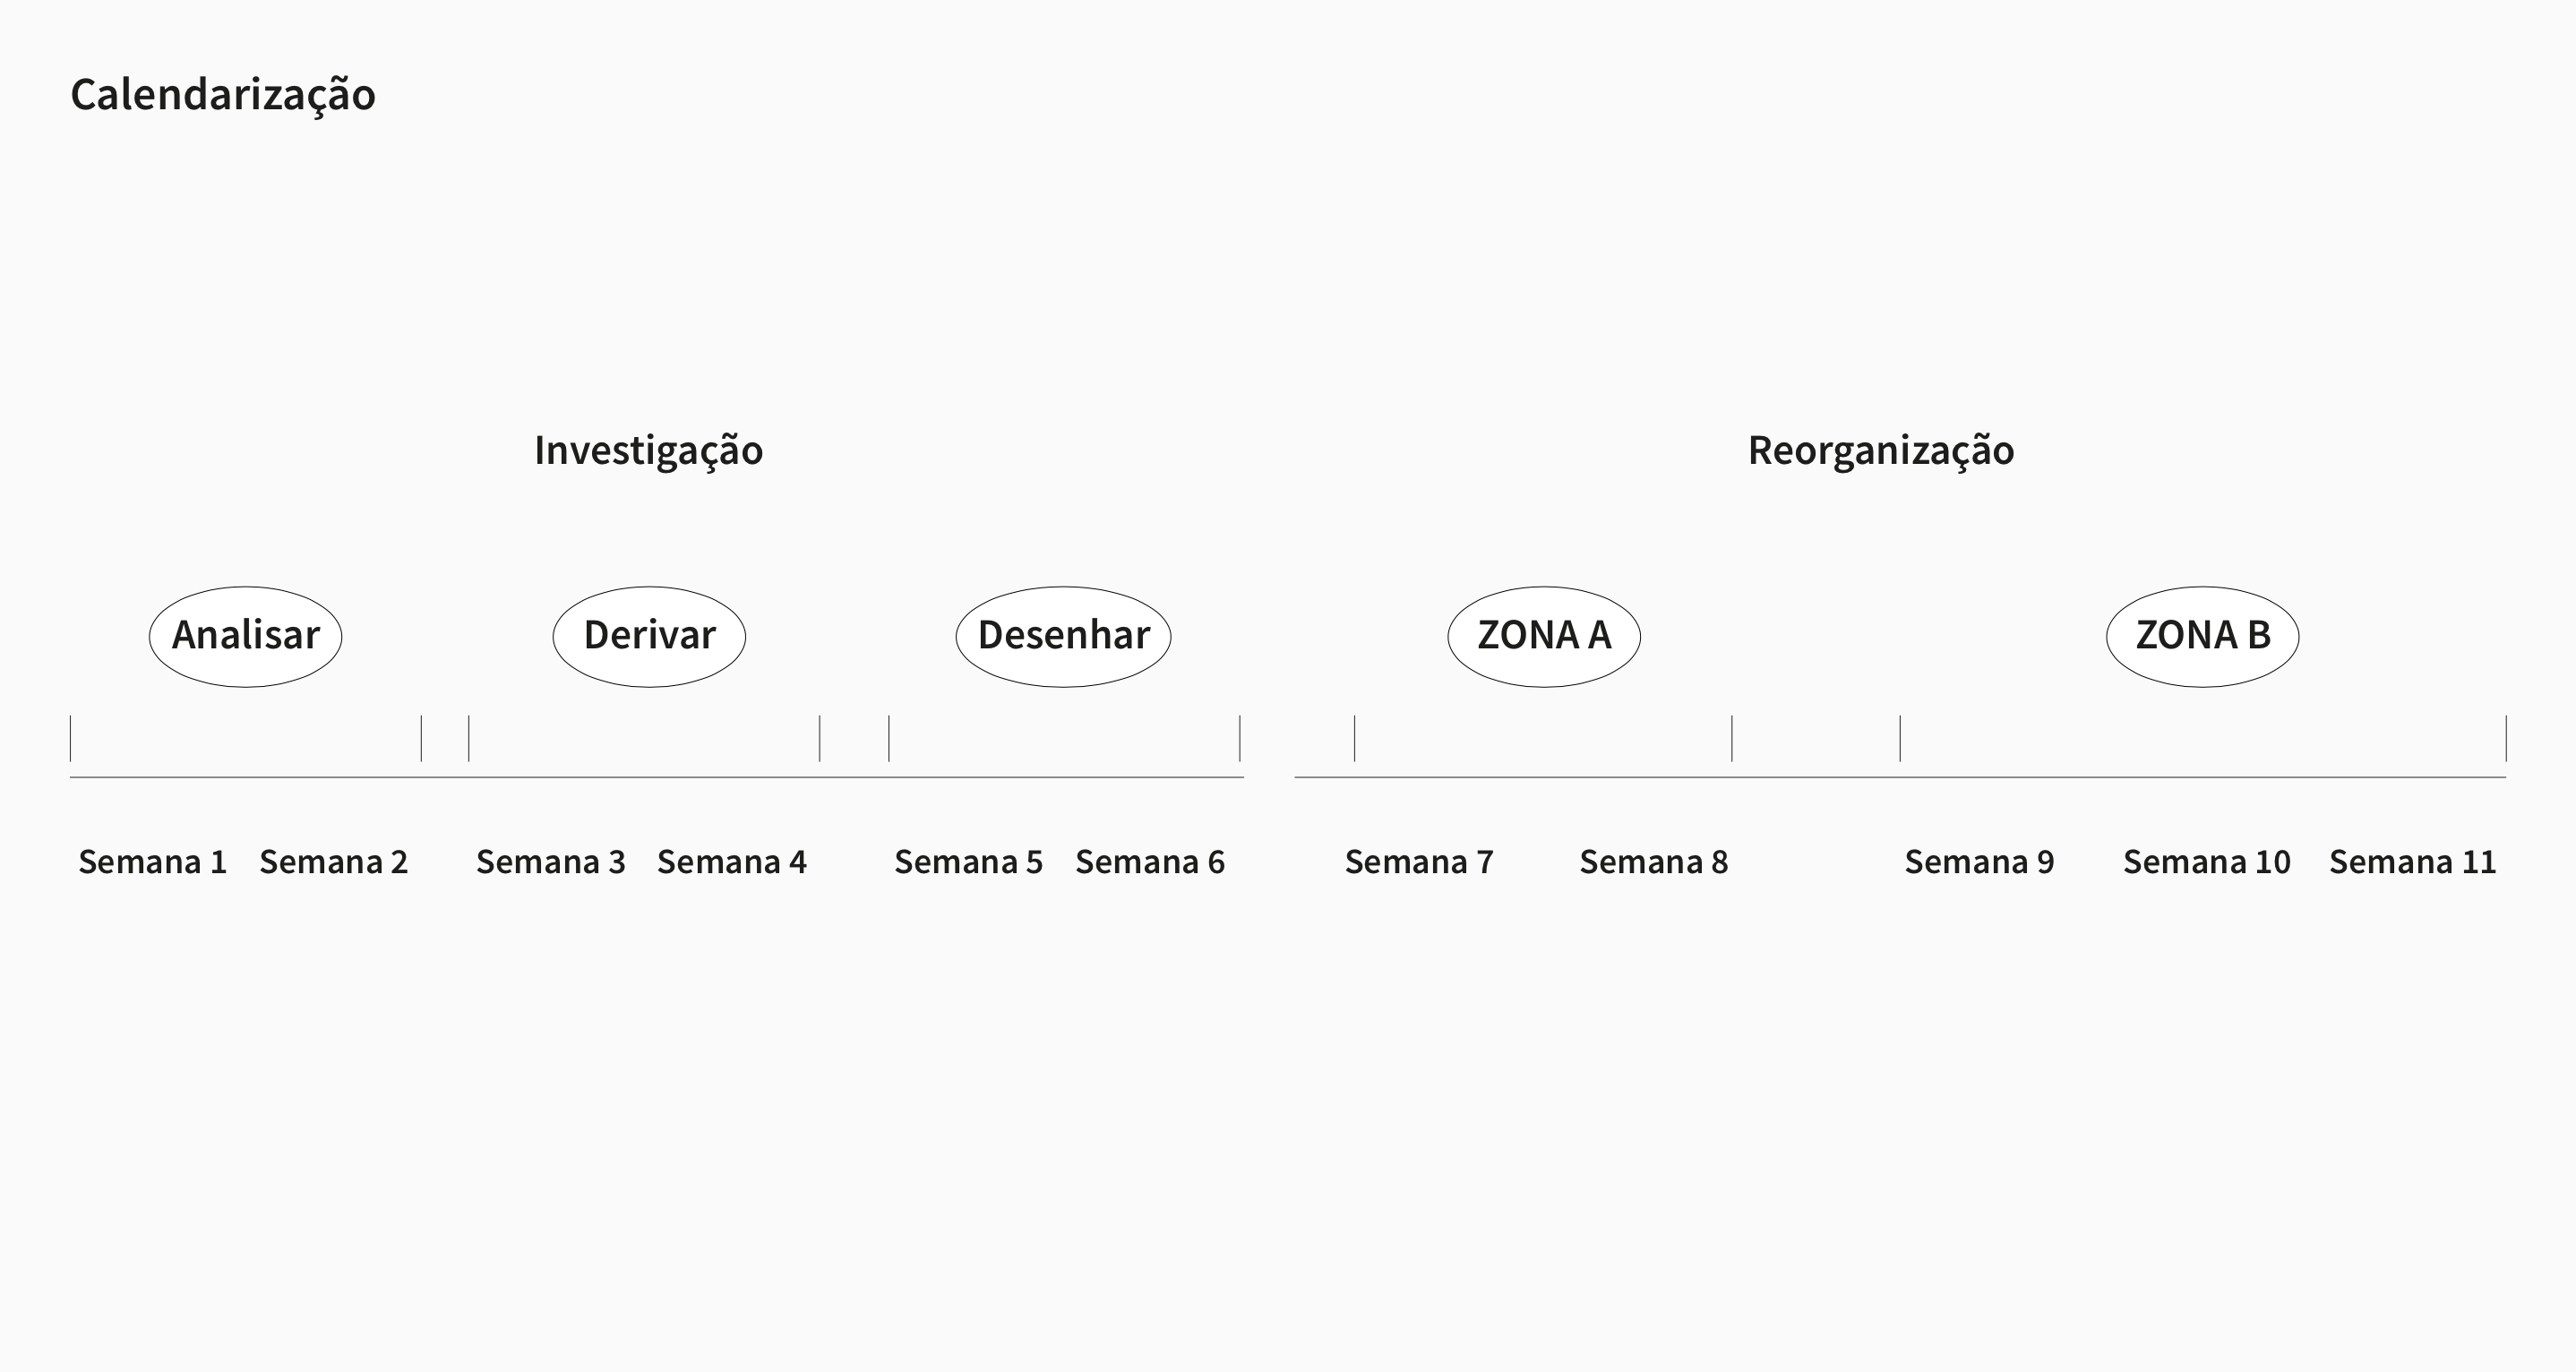Click the Semana 7 label

coord(1419,862)
